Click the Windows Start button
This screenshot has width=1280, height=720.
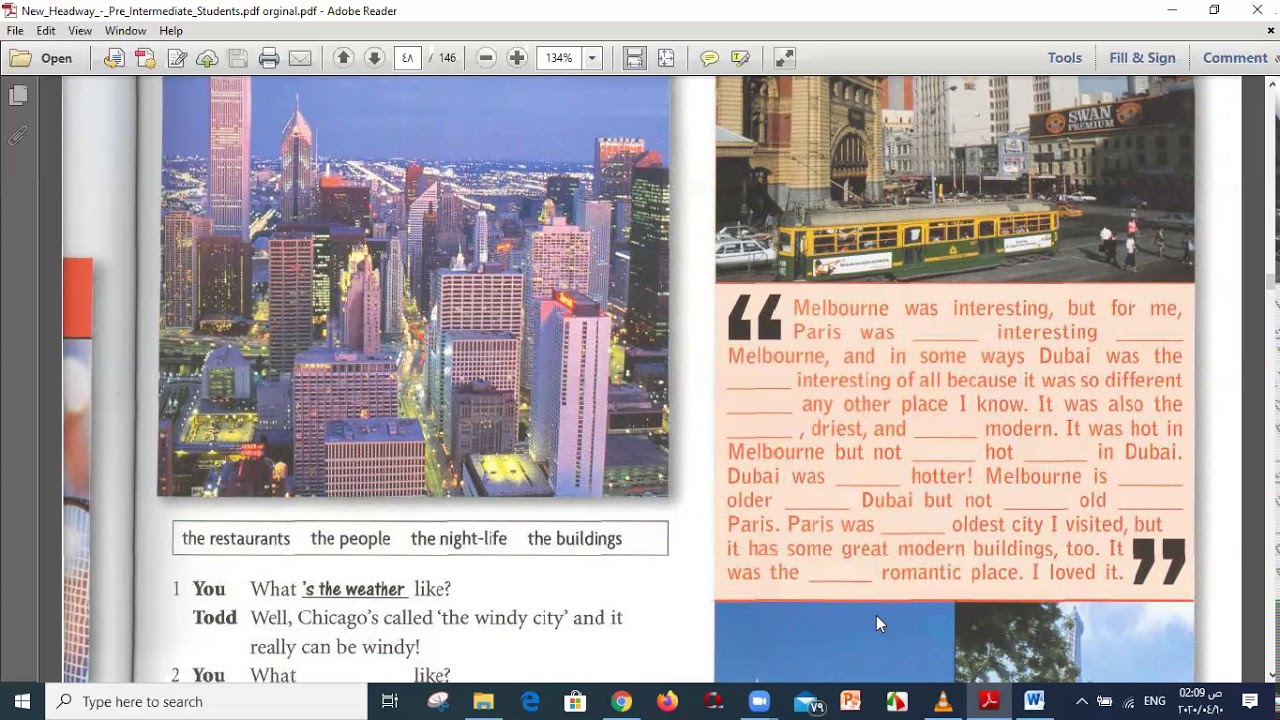pos(22,701)
